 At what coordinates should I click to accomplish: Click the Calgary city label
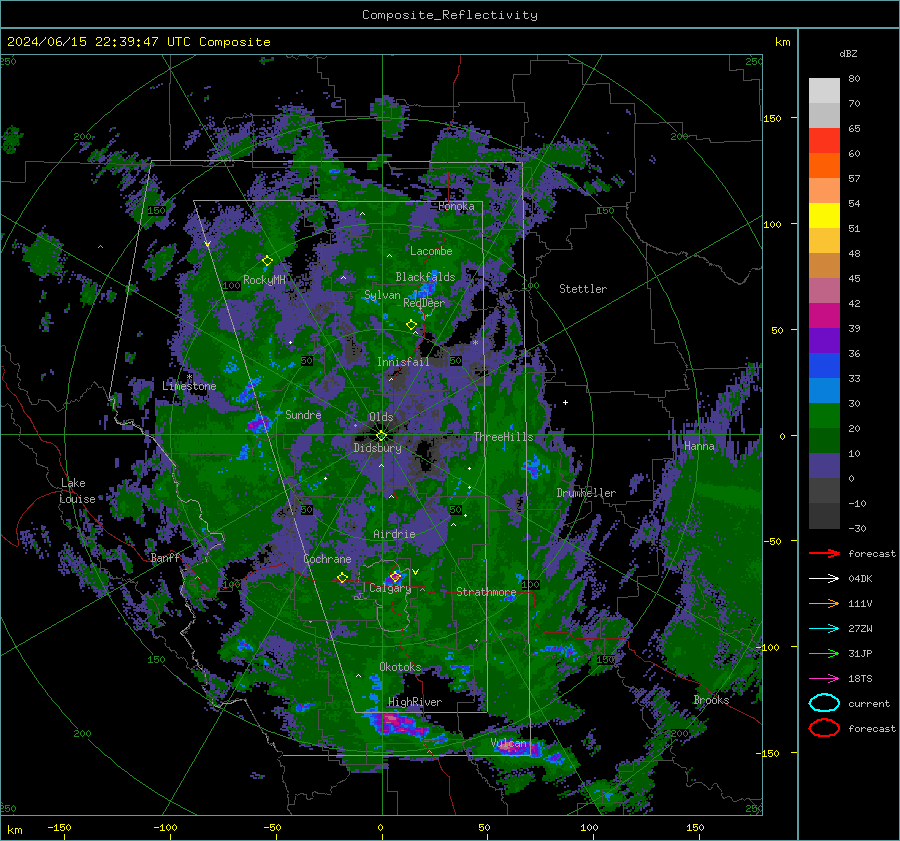(x=390, y=588)
